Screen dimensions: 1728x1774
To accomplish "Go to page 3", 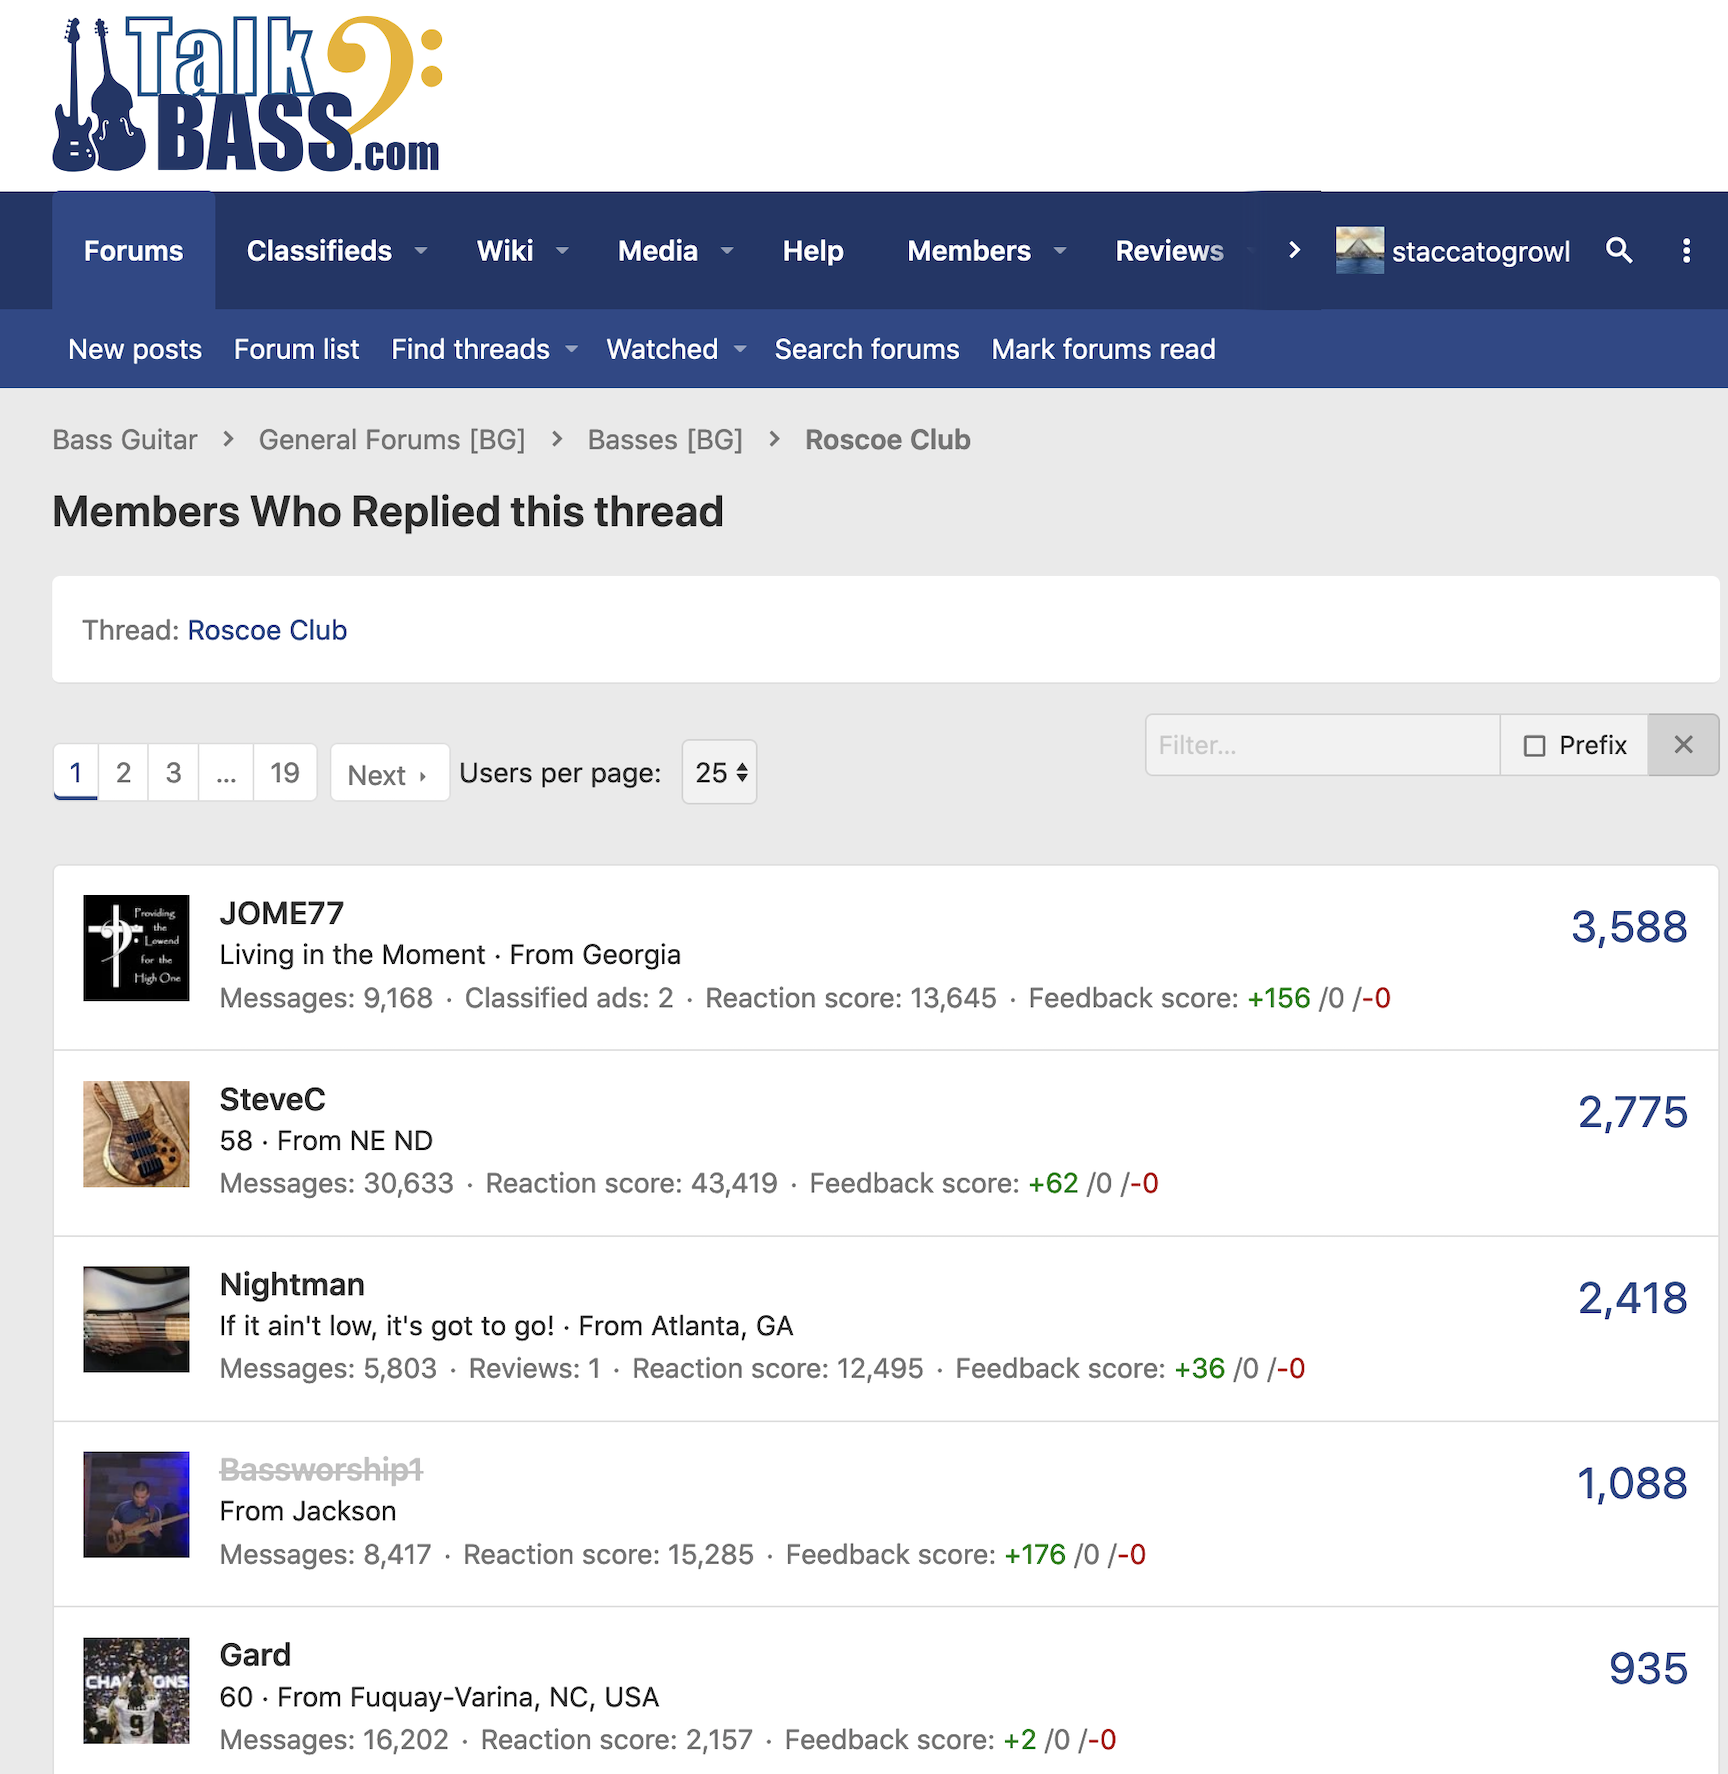I will pos(173,772).
